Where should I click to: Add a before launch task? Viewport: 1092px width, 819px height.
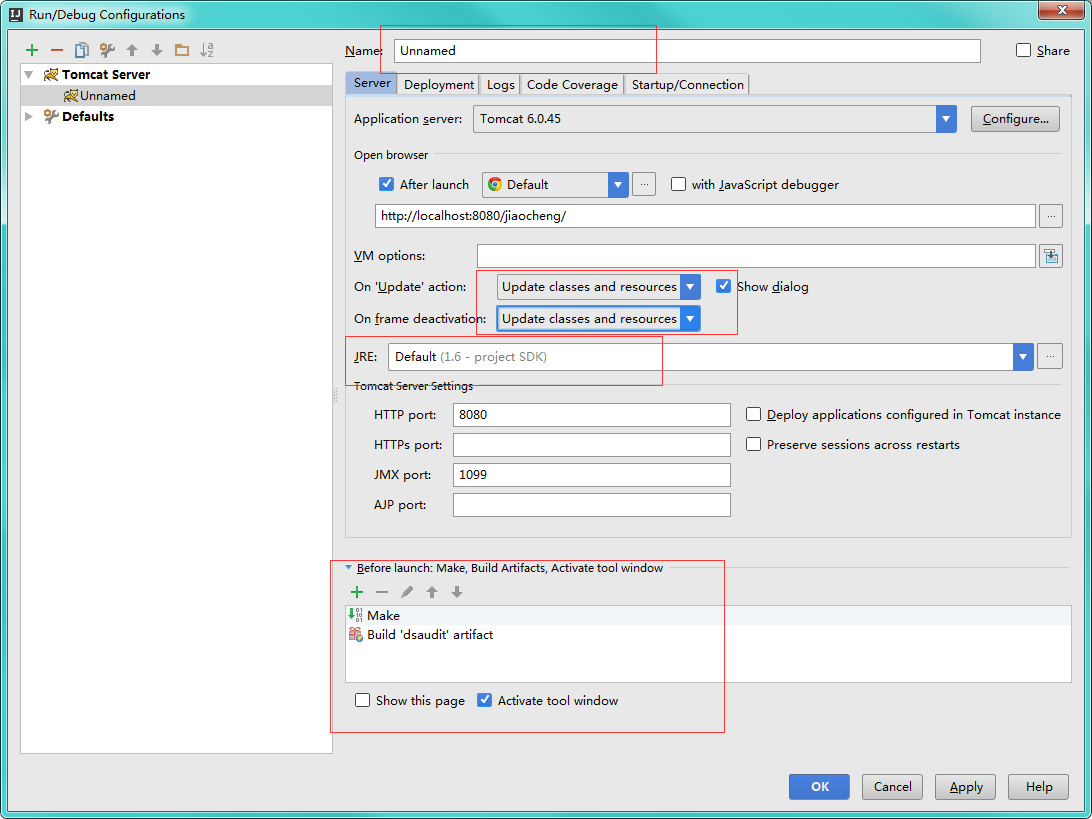[357, 592]
